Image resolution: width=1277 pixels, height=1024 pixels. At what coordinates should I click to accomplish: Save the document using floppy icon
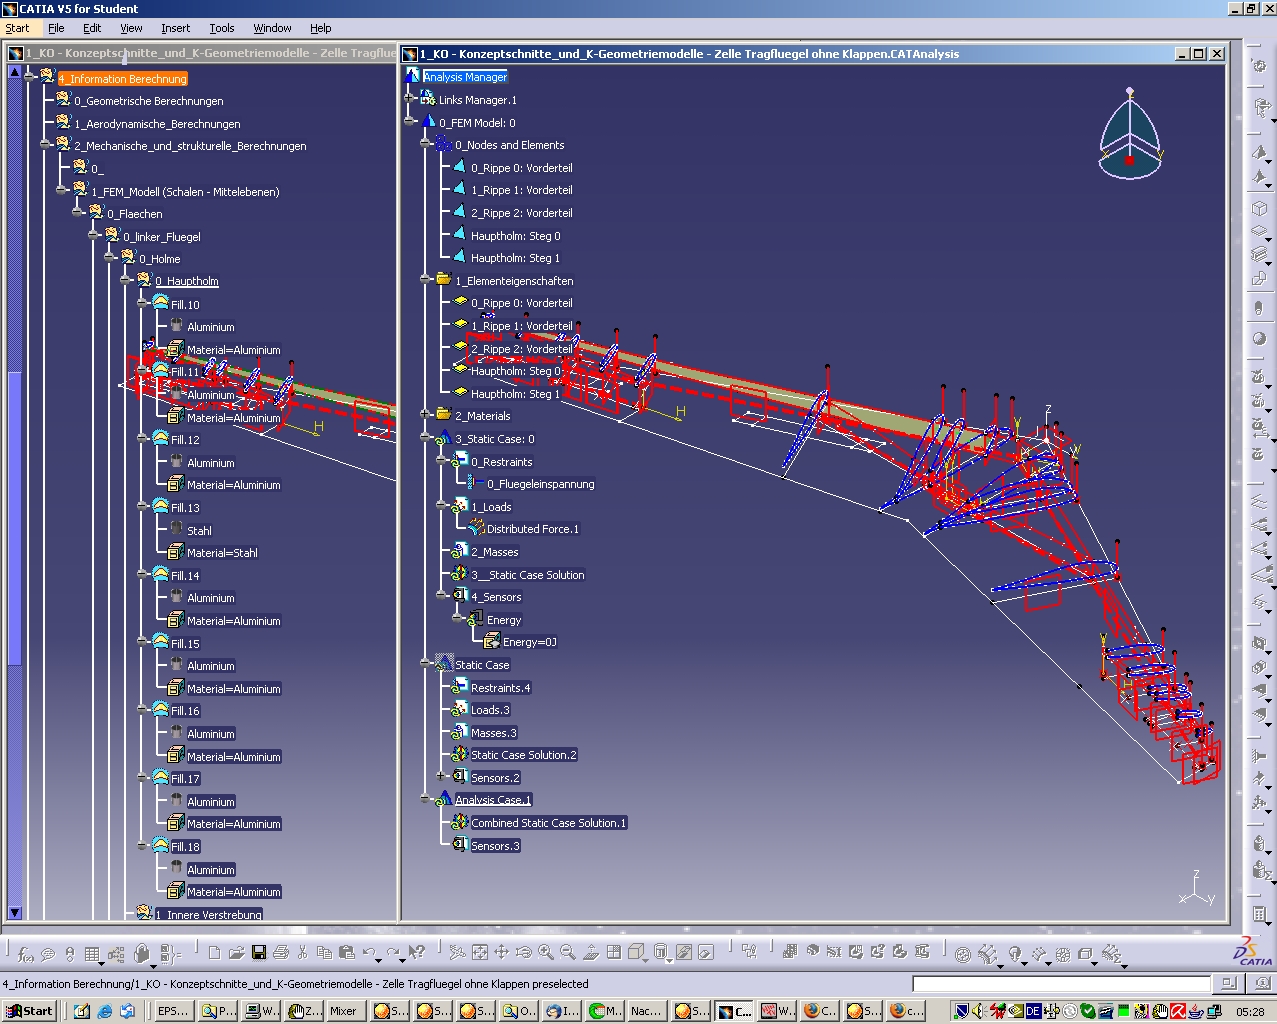[258, 953]
